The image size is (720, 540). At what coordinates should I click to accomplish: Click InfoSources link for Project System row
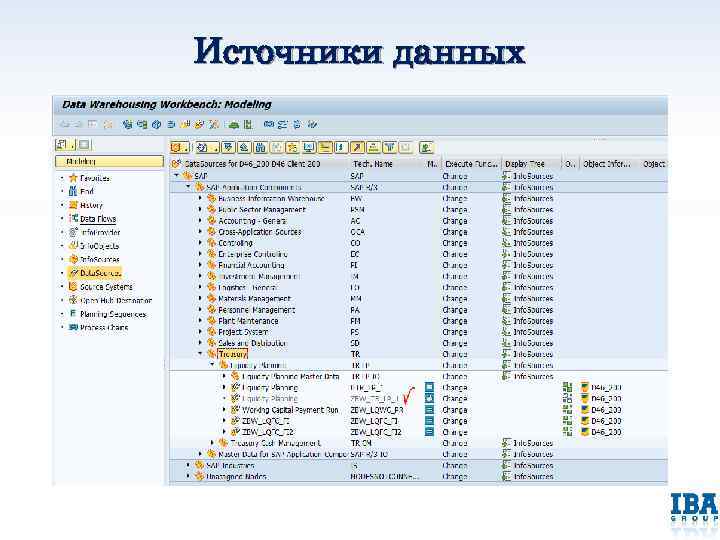click(533, 332)
